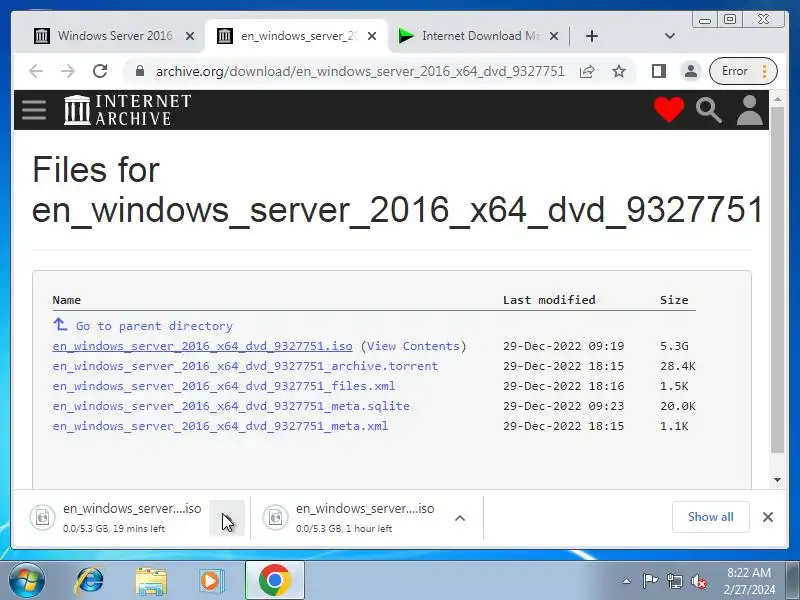Image resolution: width=800 pixels, height=600 pixels.
Task: Expand options chevron of 1 hour left download
Action: (460, 518)
